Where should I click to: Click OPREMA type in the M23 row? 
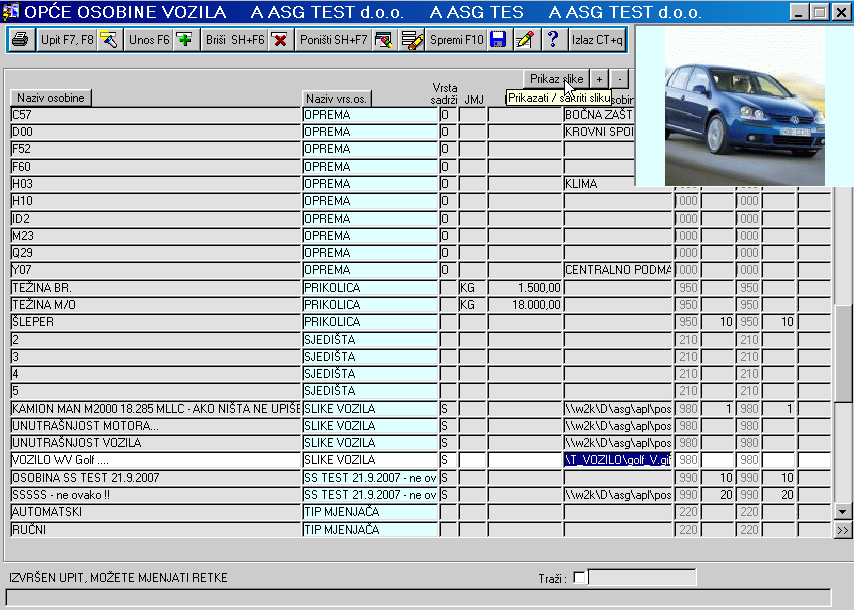[370, 236]
